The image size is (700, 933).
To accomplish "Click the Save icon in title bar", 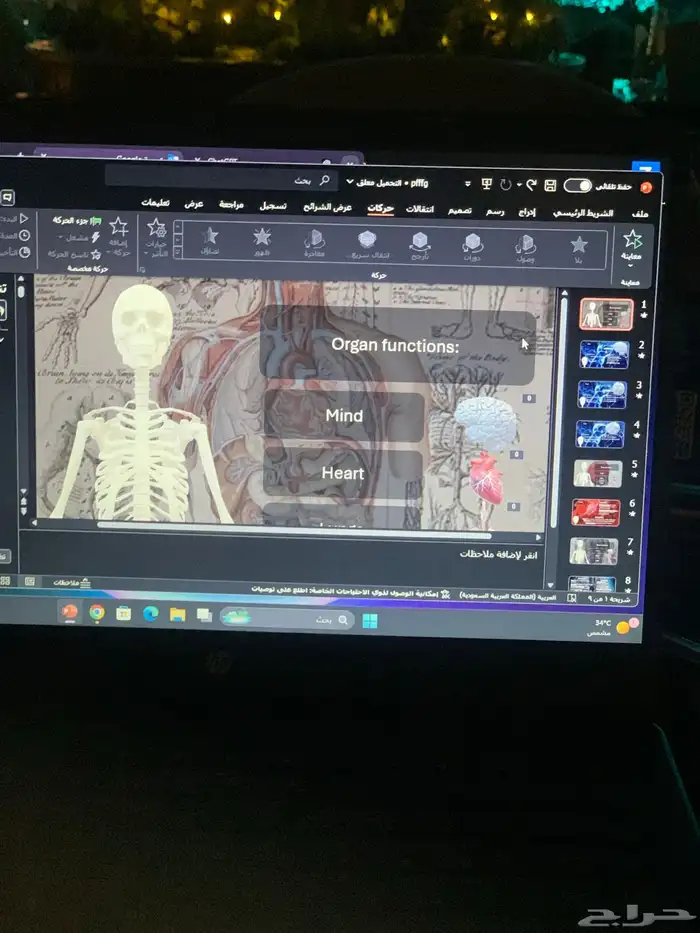I will (551, 185).
